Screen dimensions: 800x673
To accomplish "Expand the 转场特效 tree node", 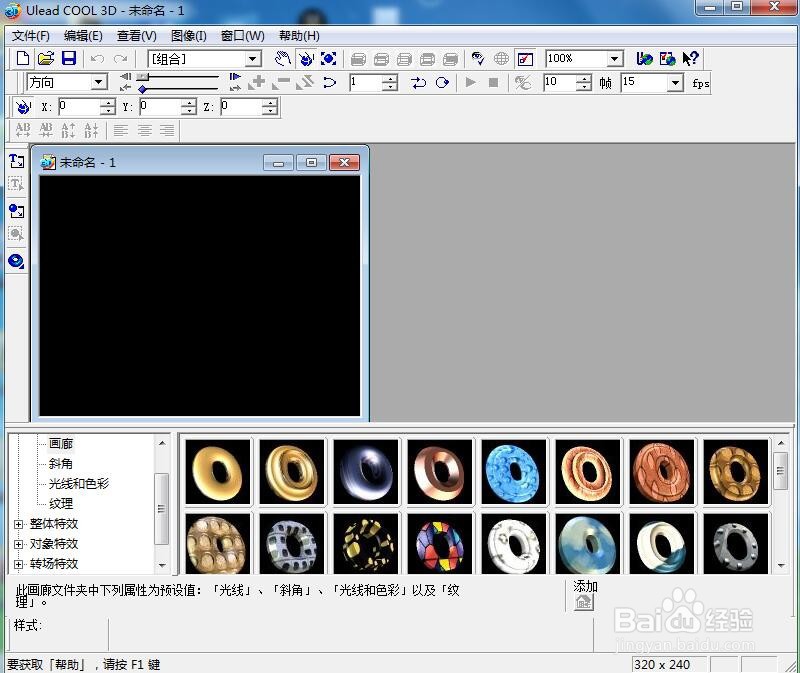I will click(x=18, y=564).
